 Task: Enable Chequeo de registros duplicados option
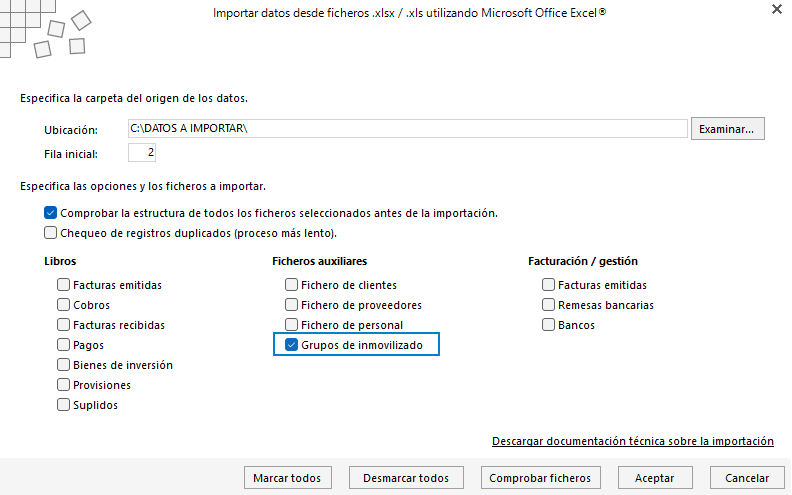click(x=51, y=233)
